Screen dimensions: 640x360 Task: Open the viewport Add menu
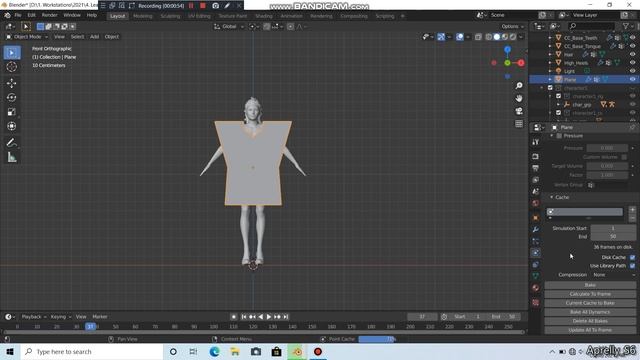pyautogui.click(x=94, y=37)
